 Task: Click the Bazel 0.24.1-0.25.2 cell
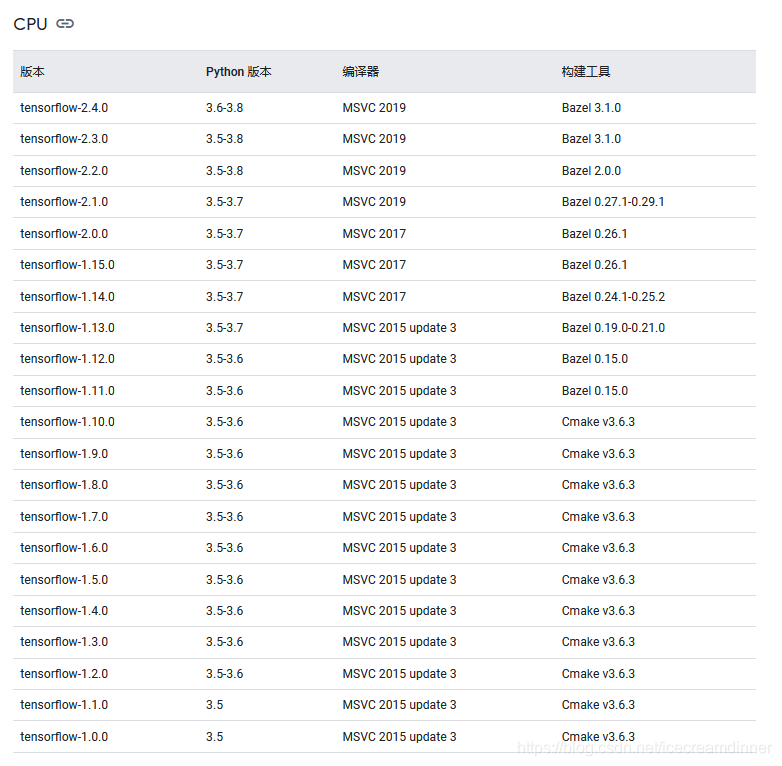coord(613,296)
